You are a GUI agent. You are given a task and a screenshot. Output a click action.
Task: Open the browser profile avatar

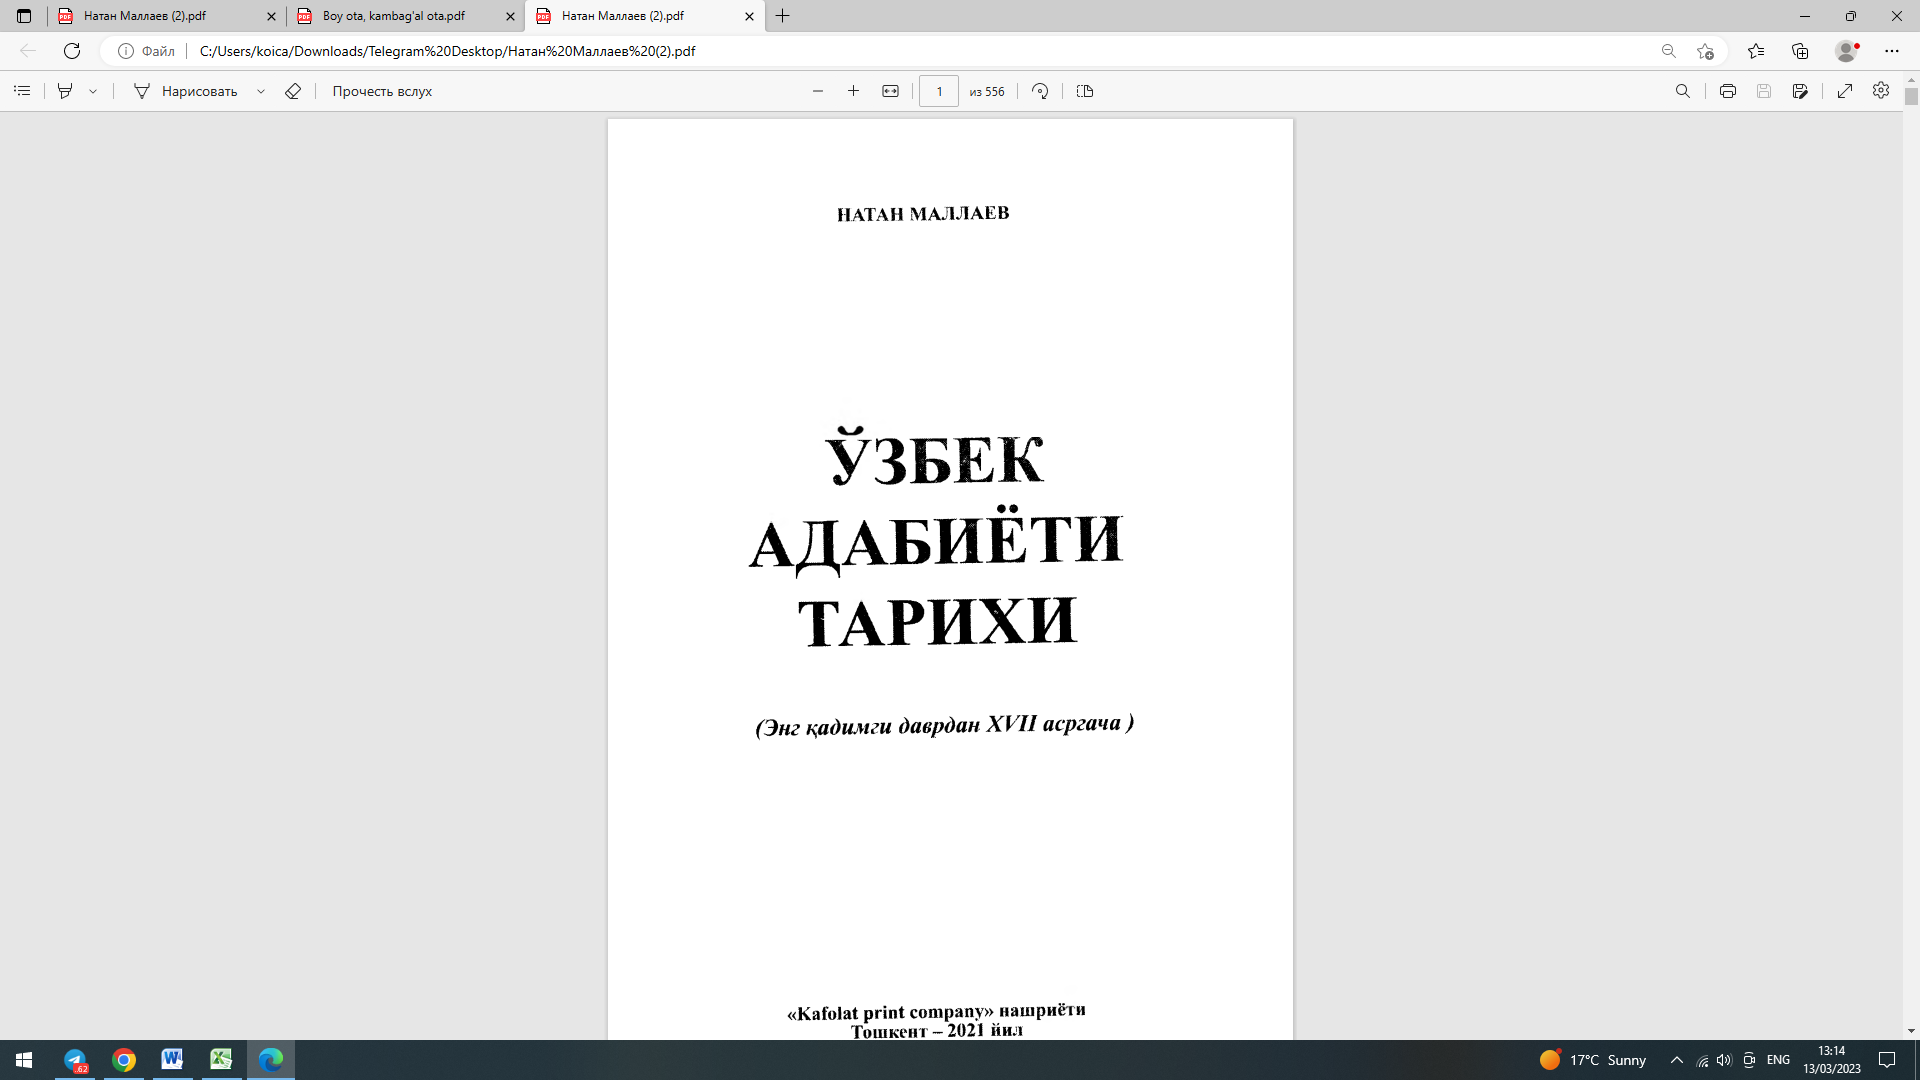click(x=1847, y=51)
